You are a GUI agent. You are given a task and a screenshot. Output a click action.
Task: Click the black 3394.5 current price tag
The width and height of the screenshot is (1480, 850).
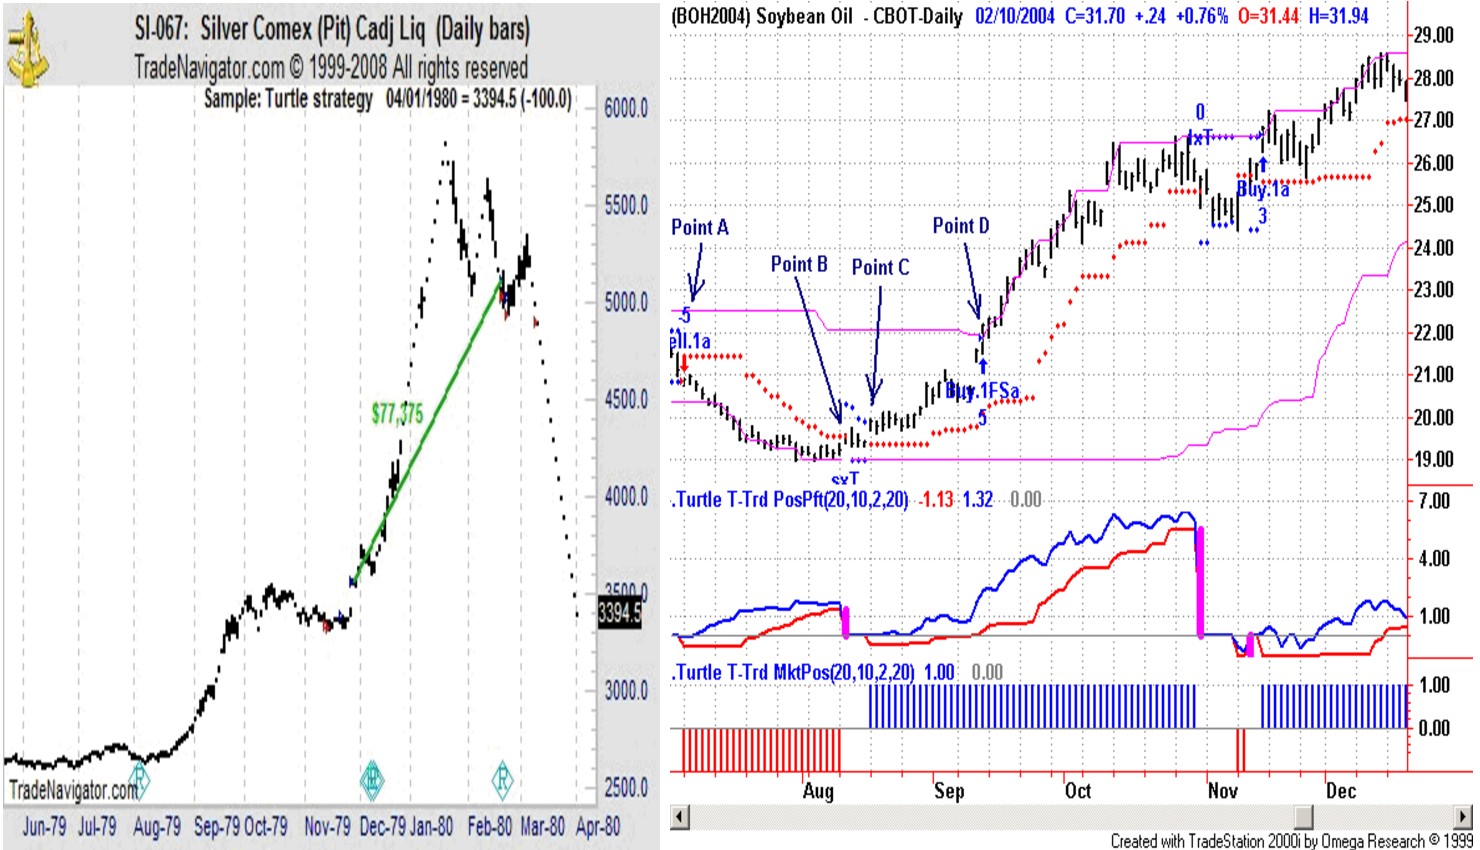pos(619,612)
